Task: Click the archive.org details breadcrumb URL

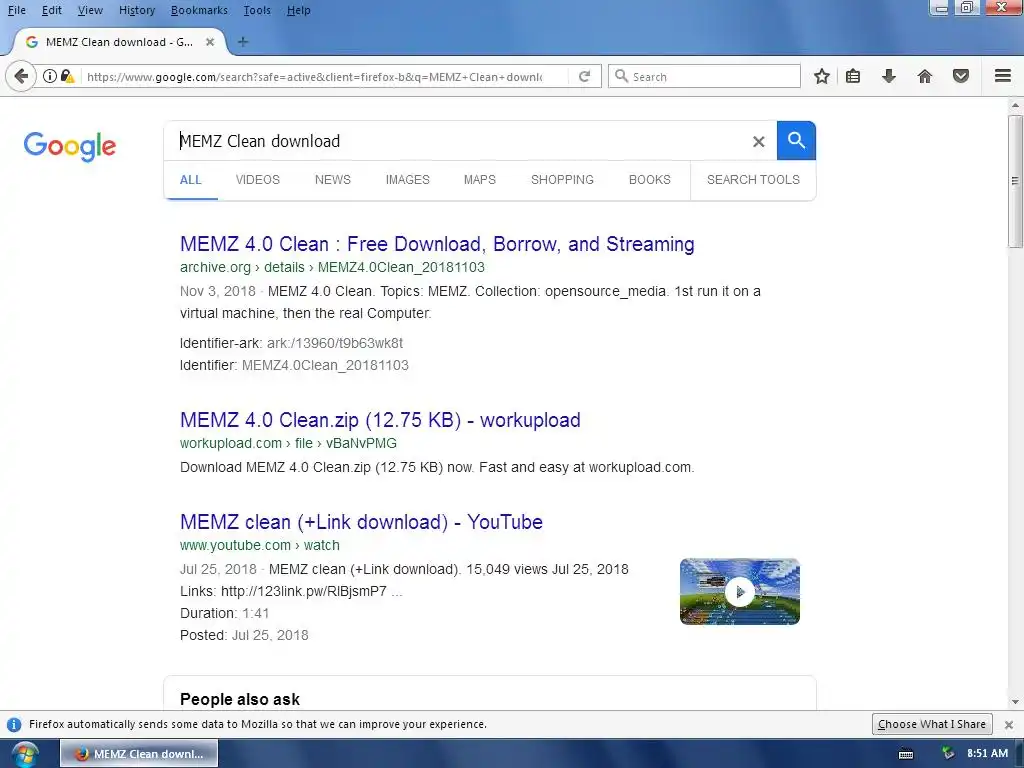Action: (332, 267)
